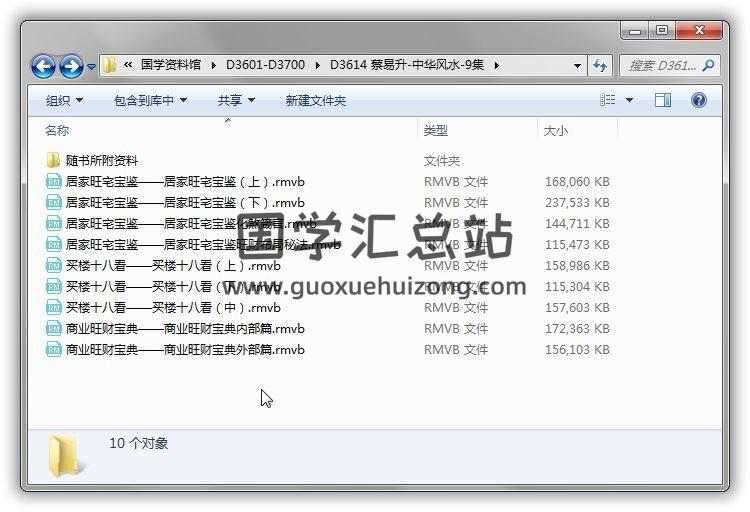Expand arrow after D3601-D3700 breadcrumb
Image resolution: width=750 pixels, height=512 pixels.
[318, 65]
